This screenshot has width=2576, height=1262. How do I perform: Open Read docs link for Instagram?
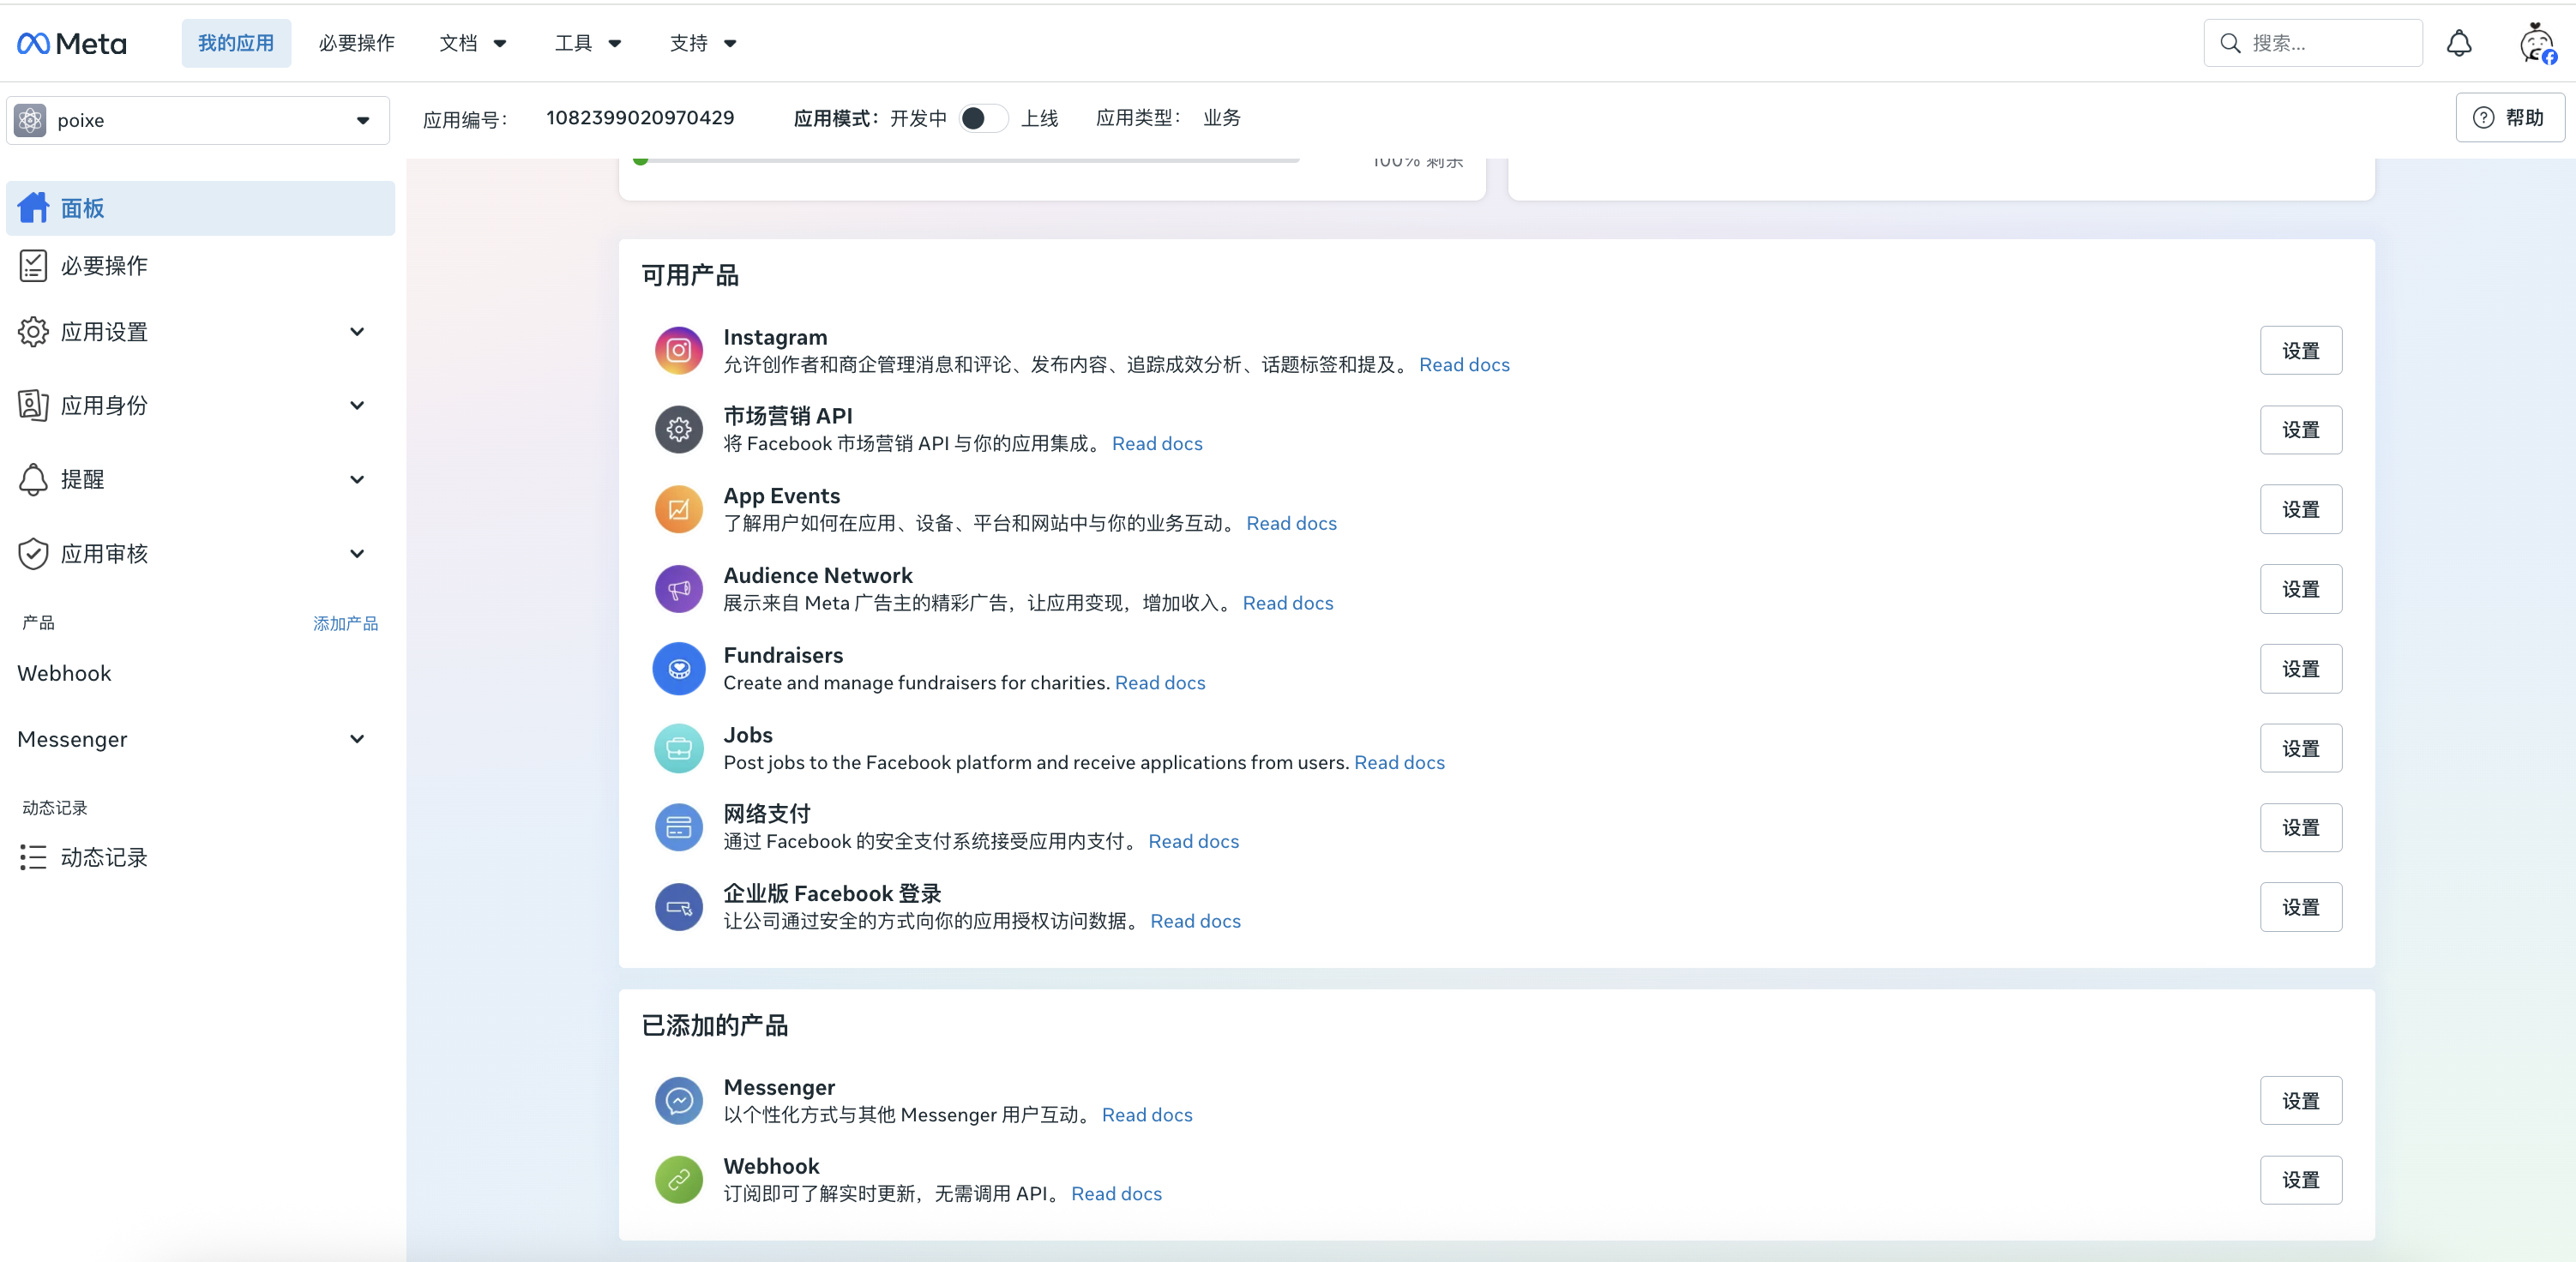click(1464, 364)
